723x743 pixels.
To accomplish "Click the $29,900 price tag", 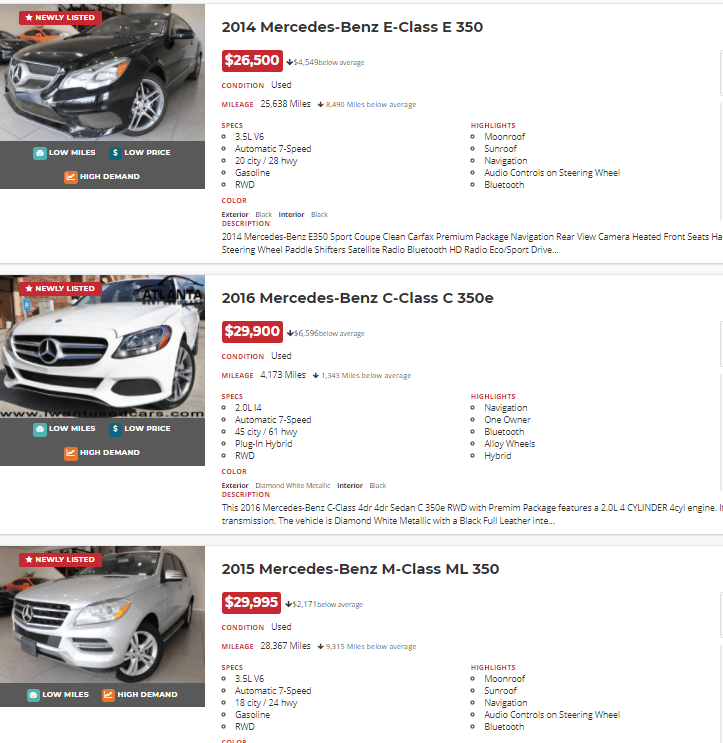I will 252,332.
